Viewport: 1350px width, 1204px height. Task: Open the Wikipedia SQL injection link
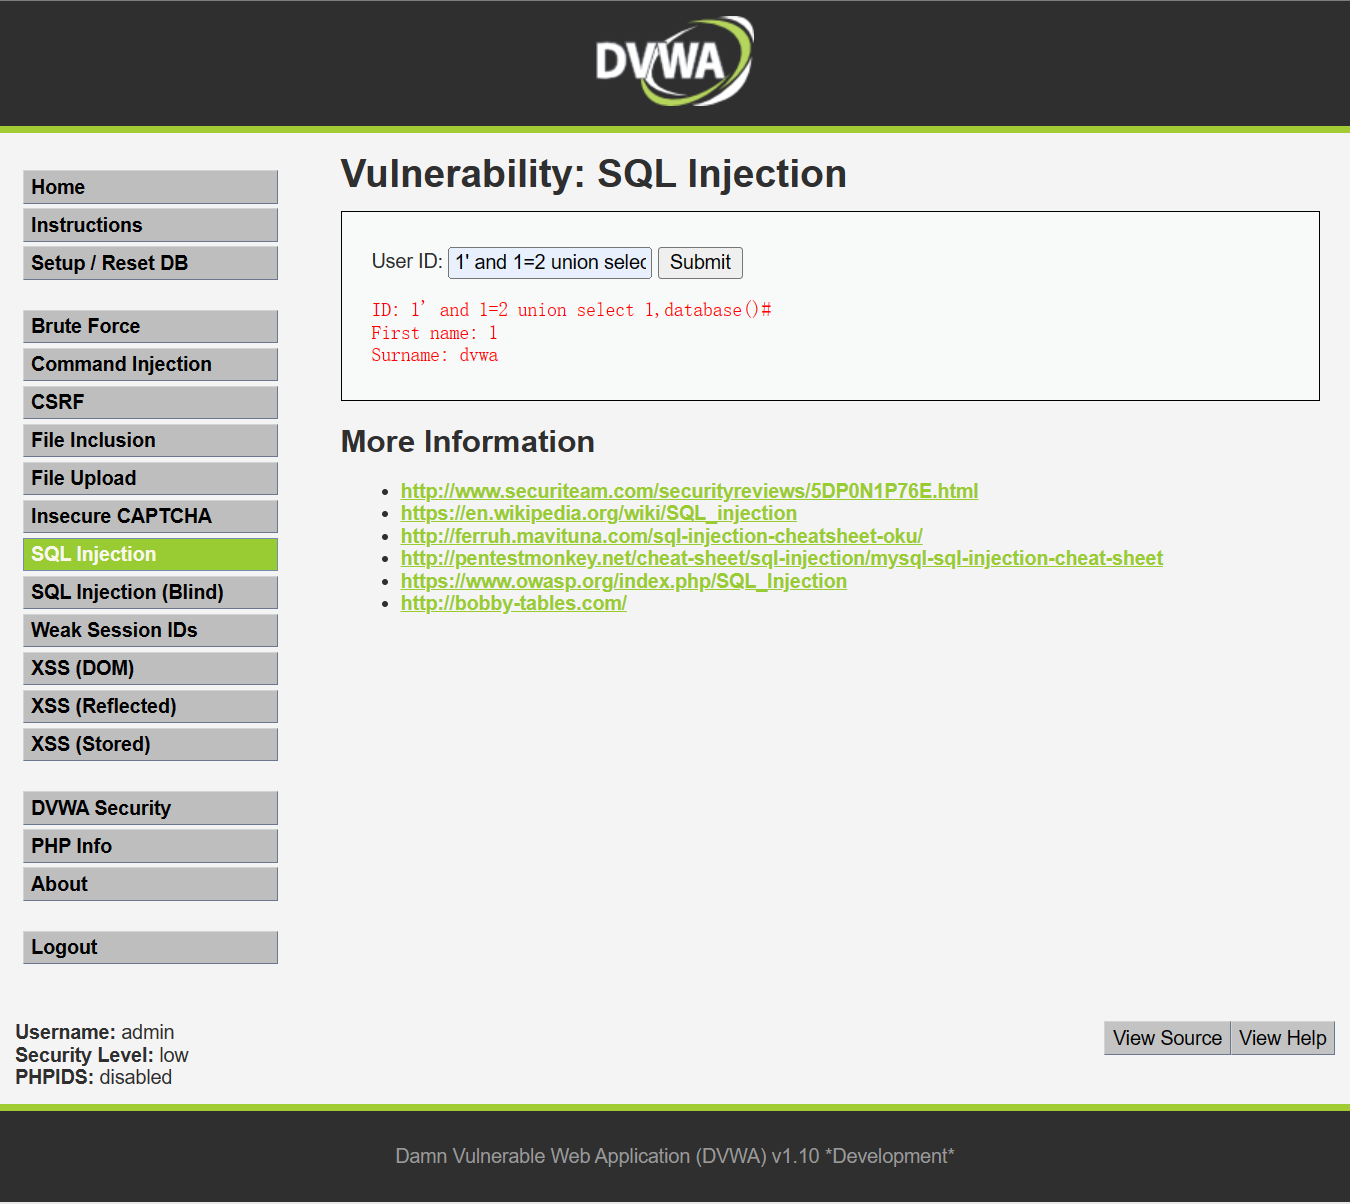[599, 513]
